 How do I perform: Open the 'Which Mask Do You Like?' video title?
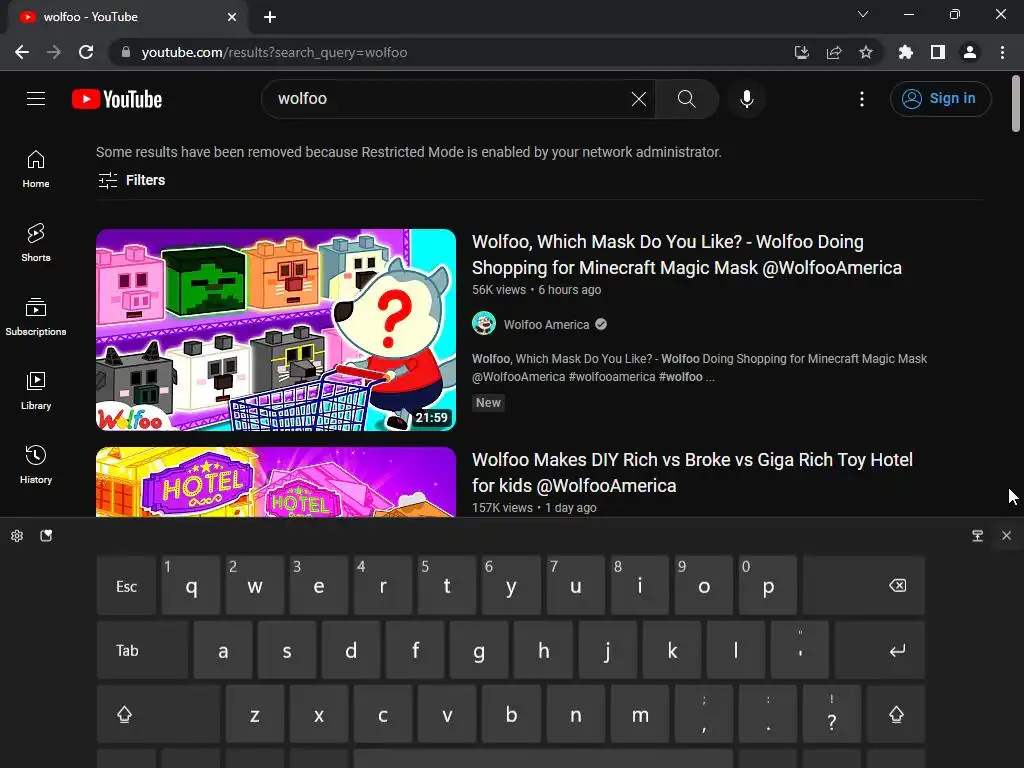[x=686, y=255]
